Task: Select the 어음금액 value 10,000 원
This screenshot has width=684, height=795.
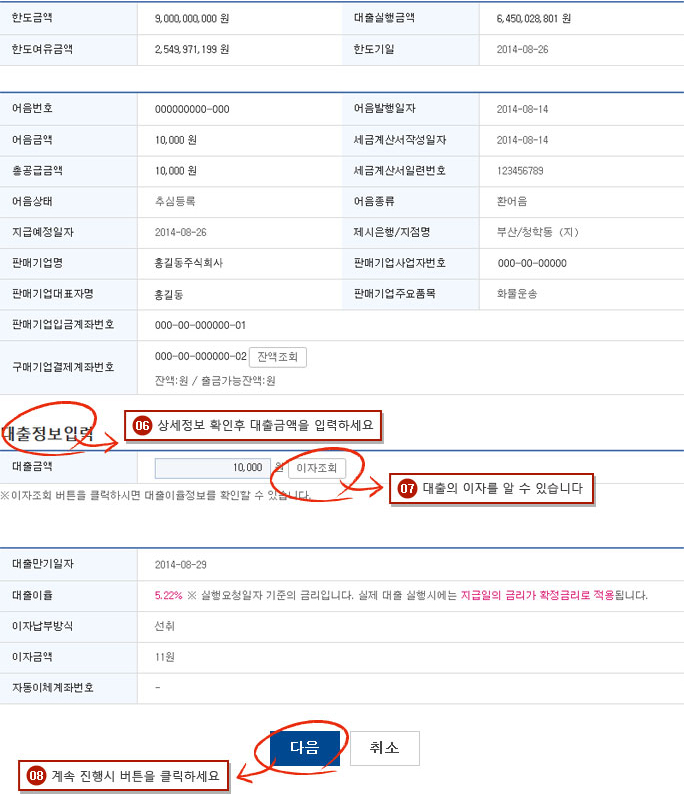Action: click(175, 140)
